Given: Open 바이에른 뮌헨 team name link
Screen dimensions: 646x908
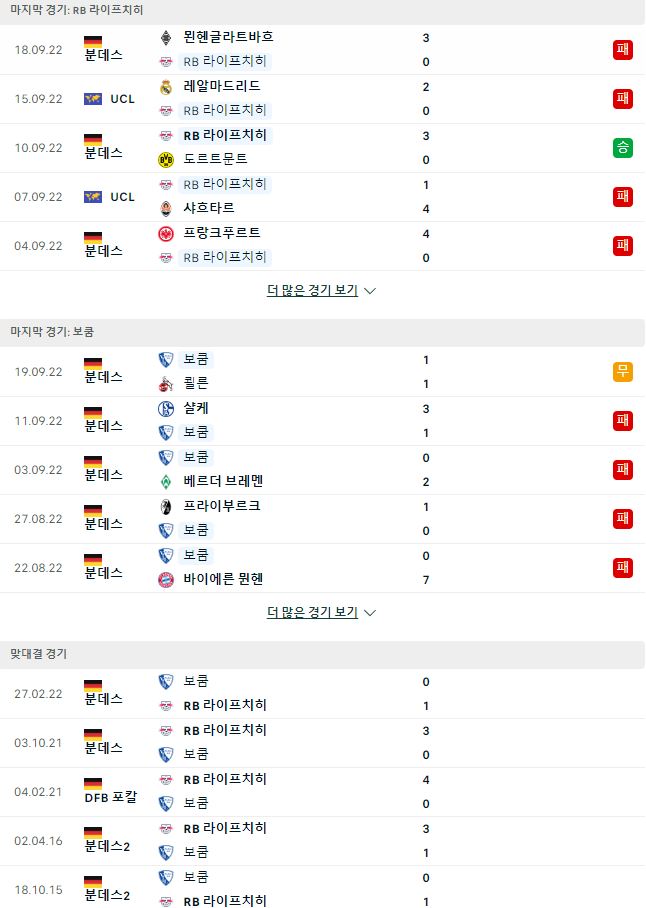Looking at the screenshot, I should point(223,579).
